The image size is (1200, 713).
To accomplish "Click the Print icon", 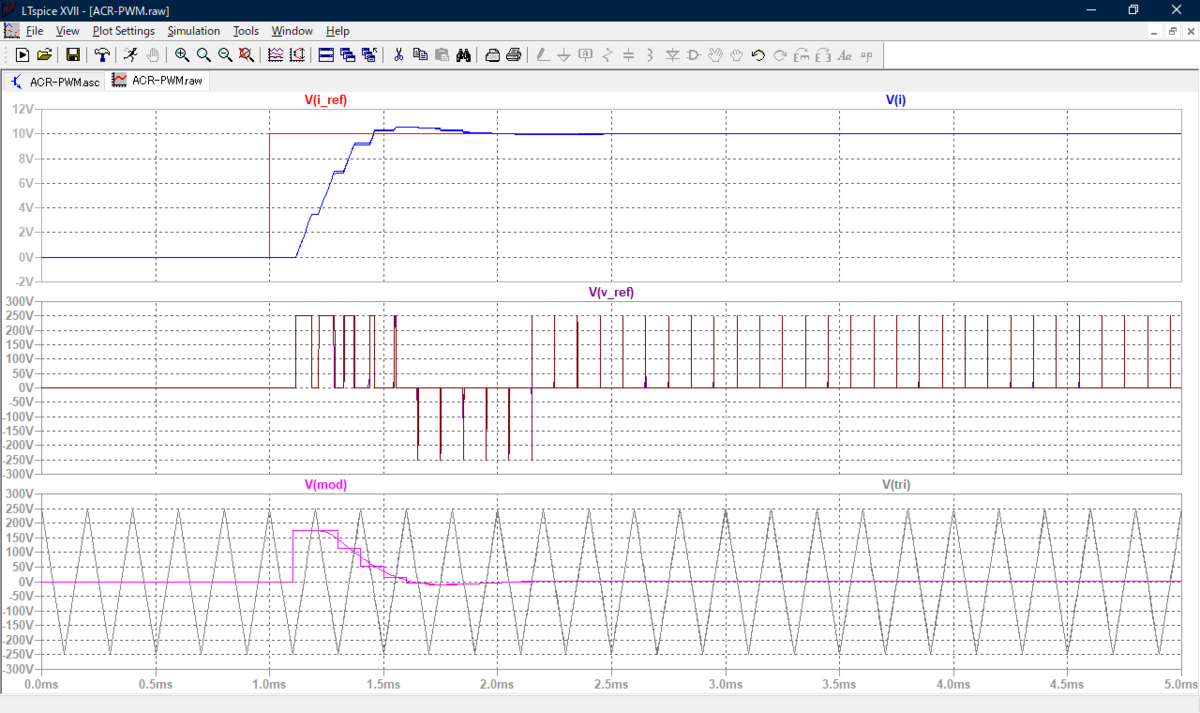I will [x=513, y=55].
